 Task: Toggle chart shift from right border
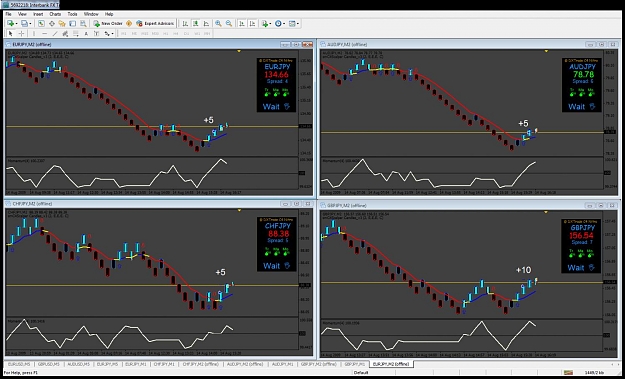tap(252, 24)
